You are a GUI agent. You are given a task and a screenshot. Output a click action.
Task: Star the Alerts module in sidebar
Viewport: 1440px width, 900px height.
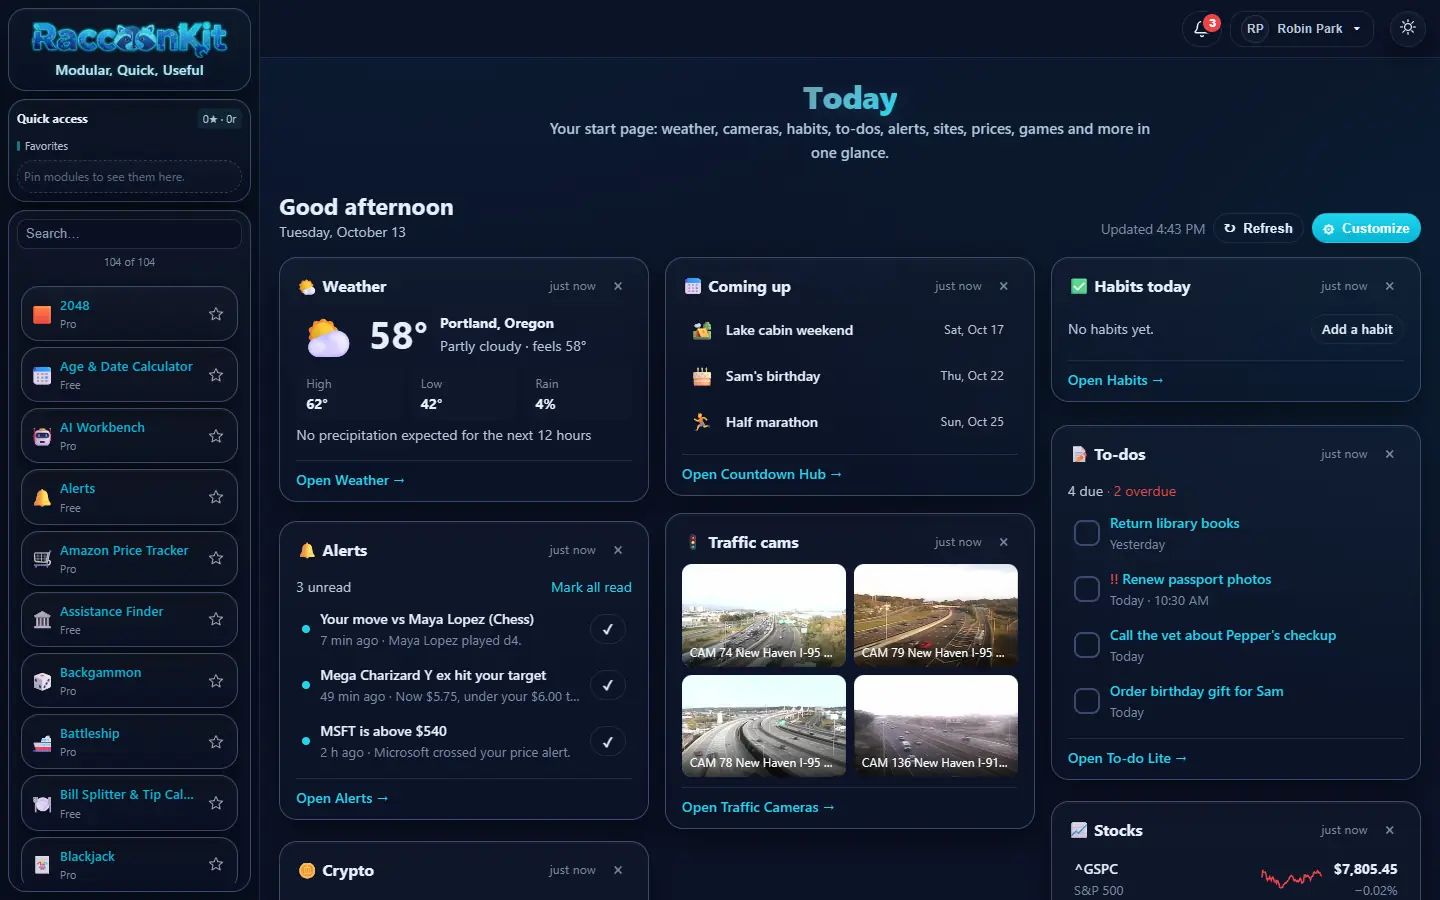[x=216, y=497]
